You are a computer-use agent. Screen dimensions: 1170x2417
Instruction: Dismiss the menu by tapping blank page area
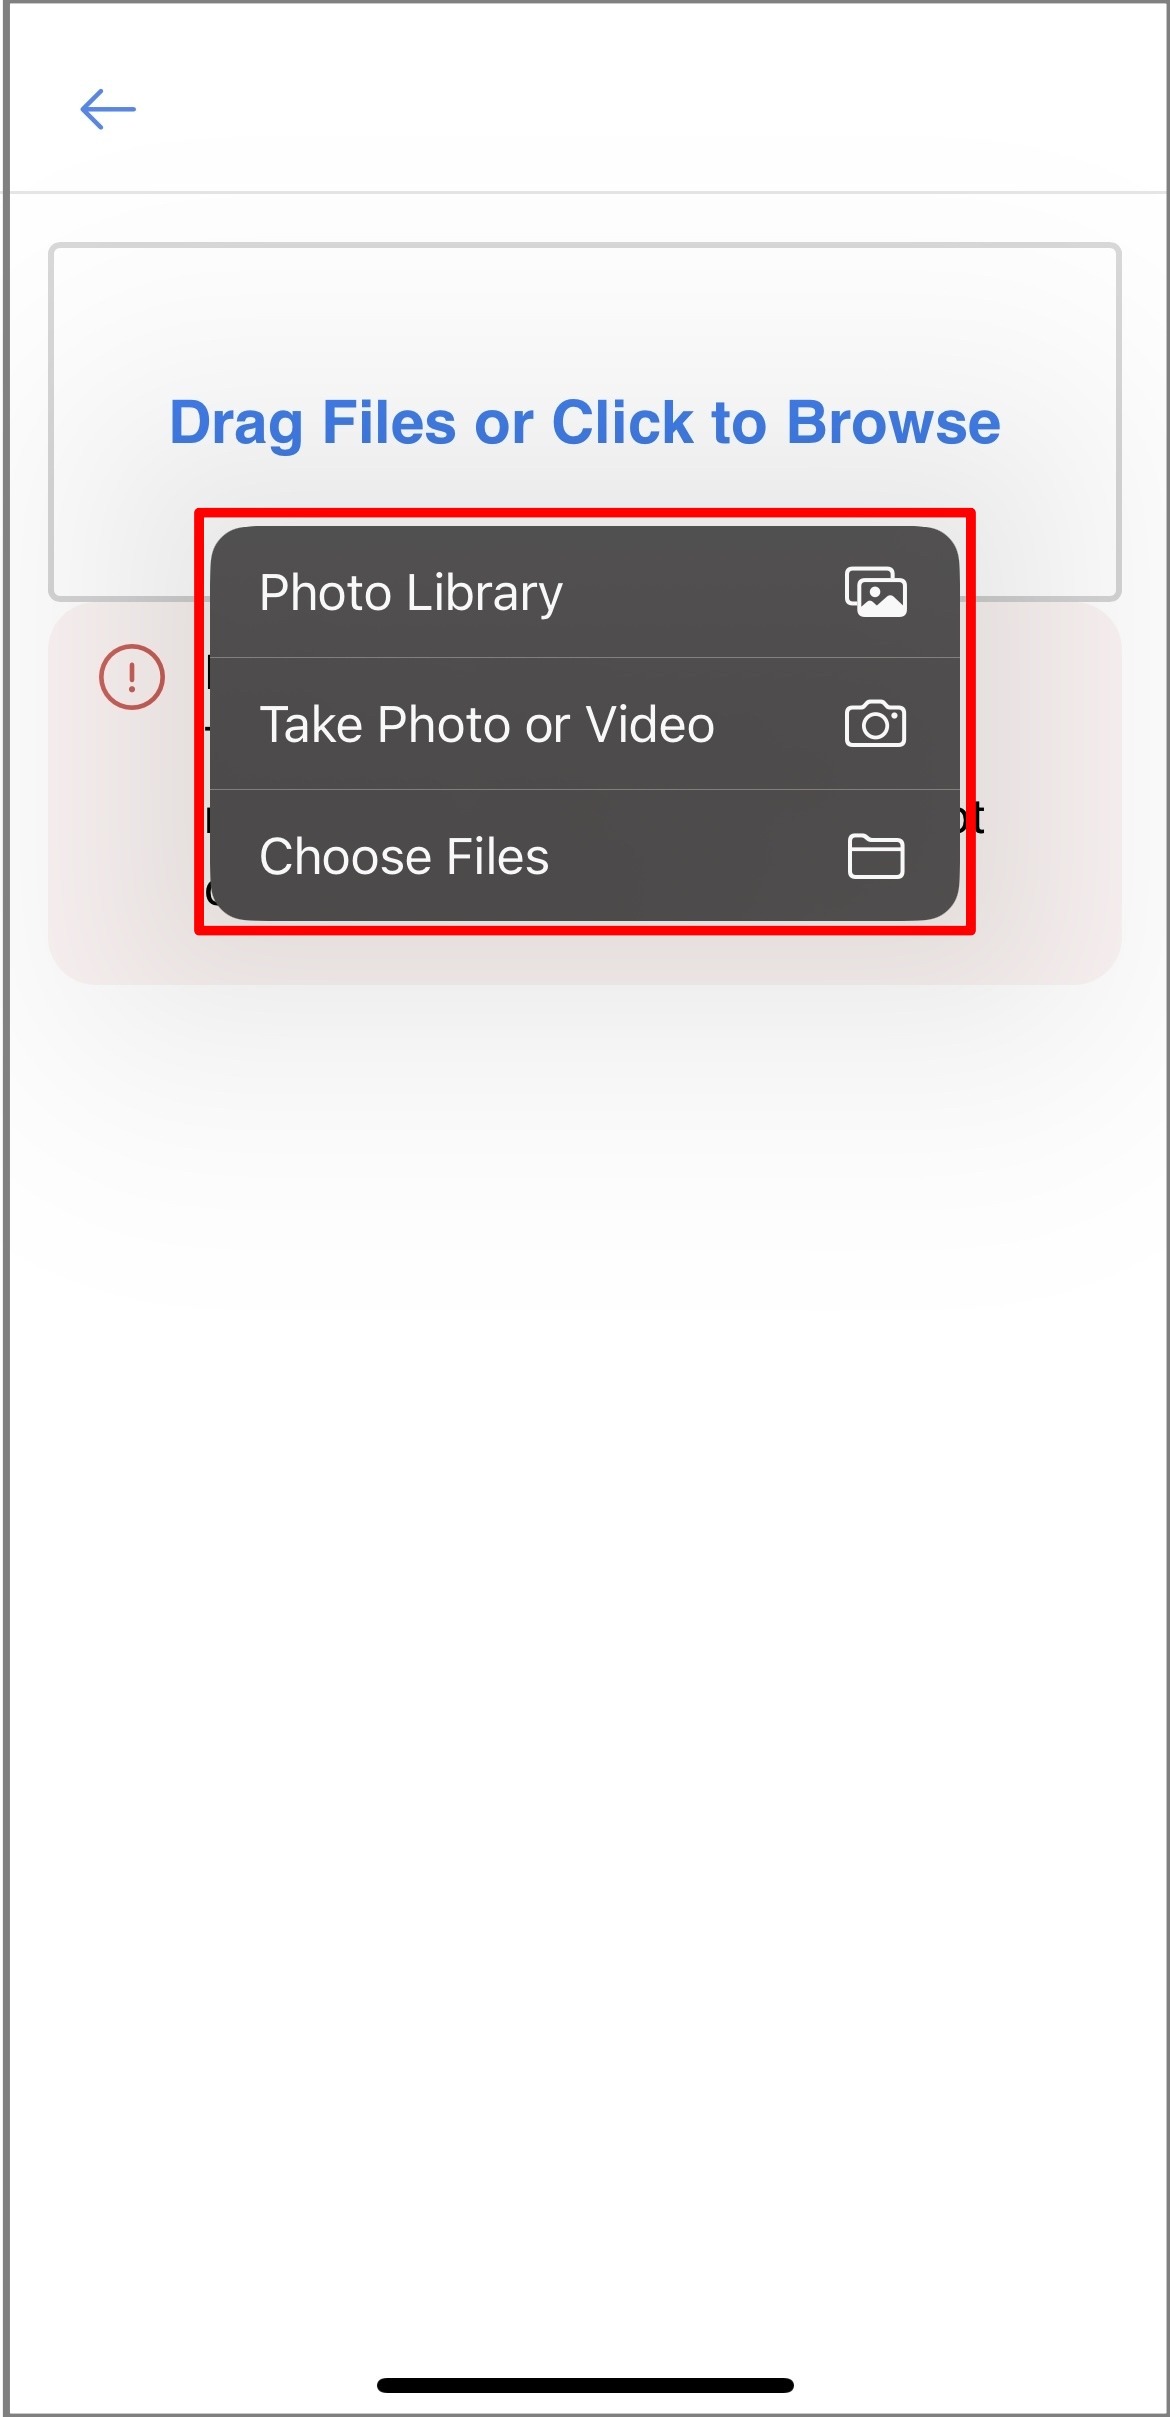pos(584,1600)
